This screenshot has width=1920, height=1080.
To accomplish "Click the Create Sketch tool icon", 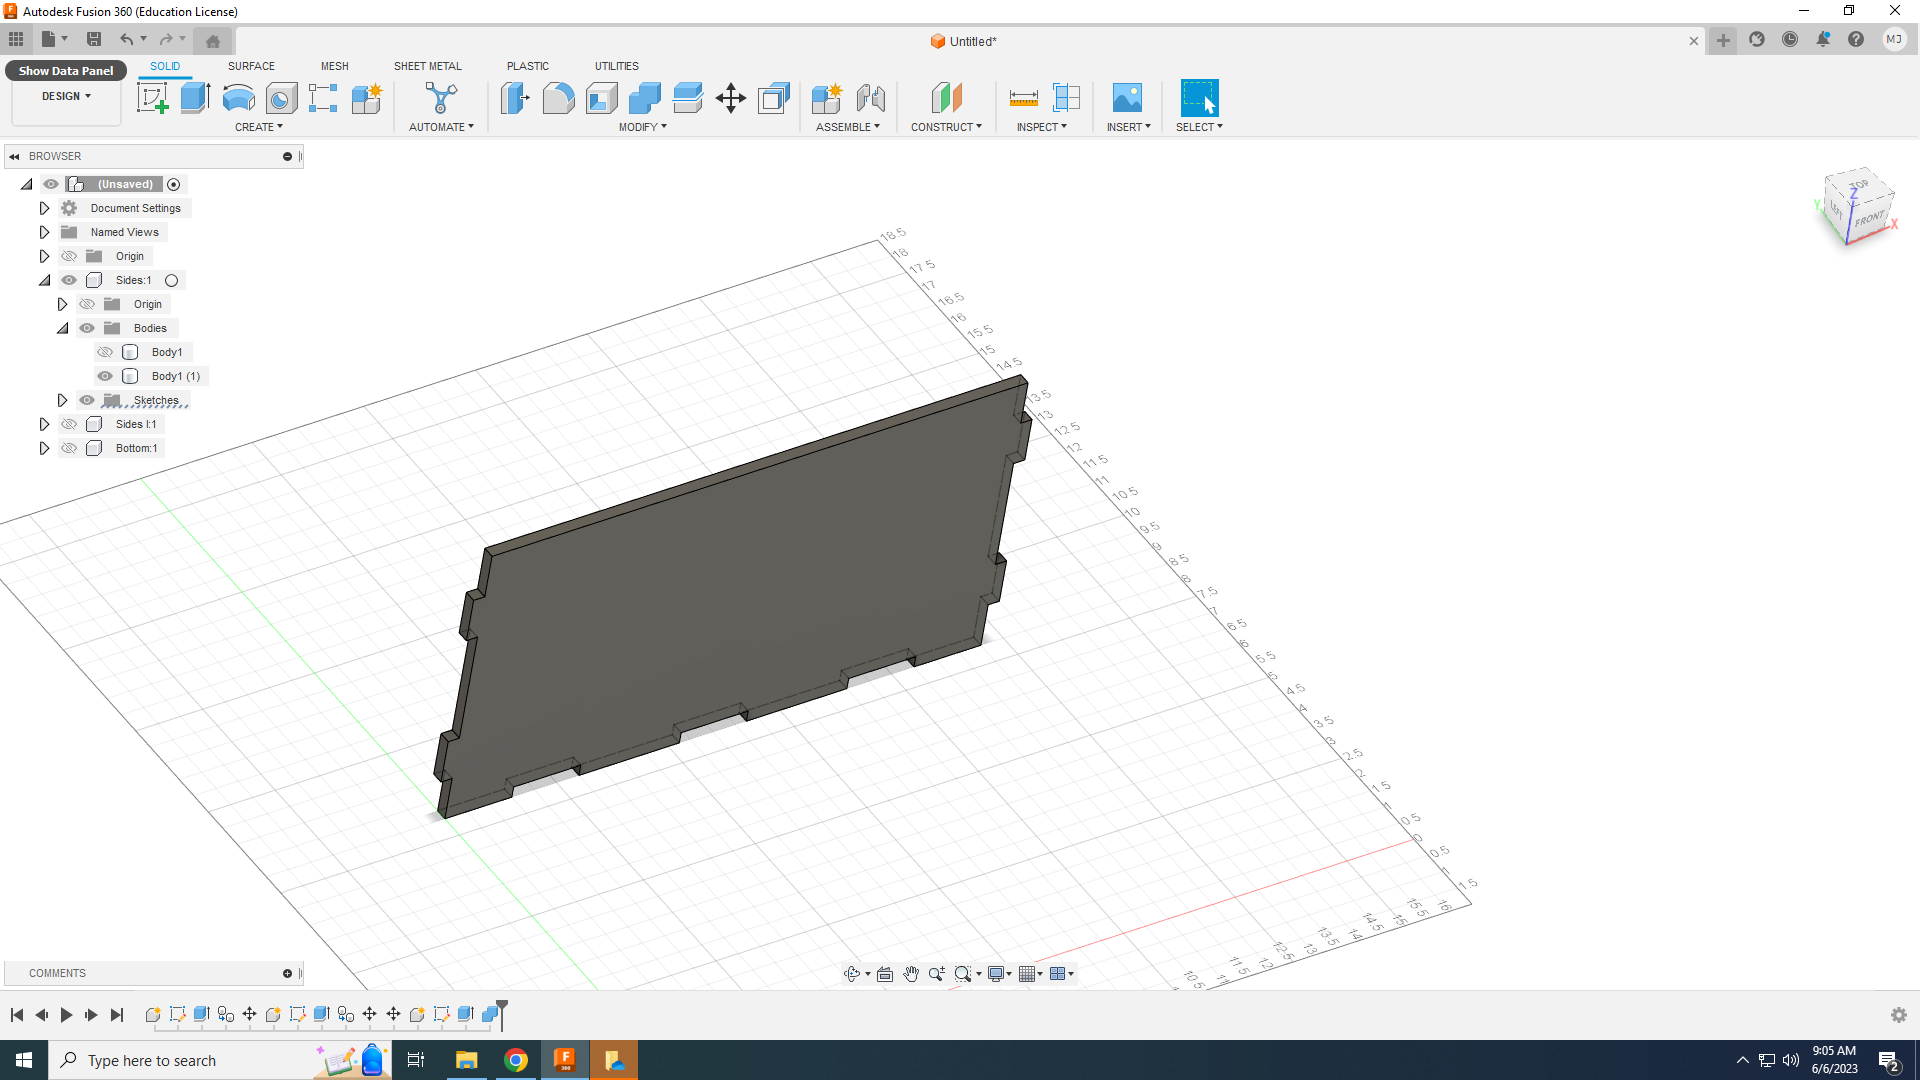I will tap(152, 98).
